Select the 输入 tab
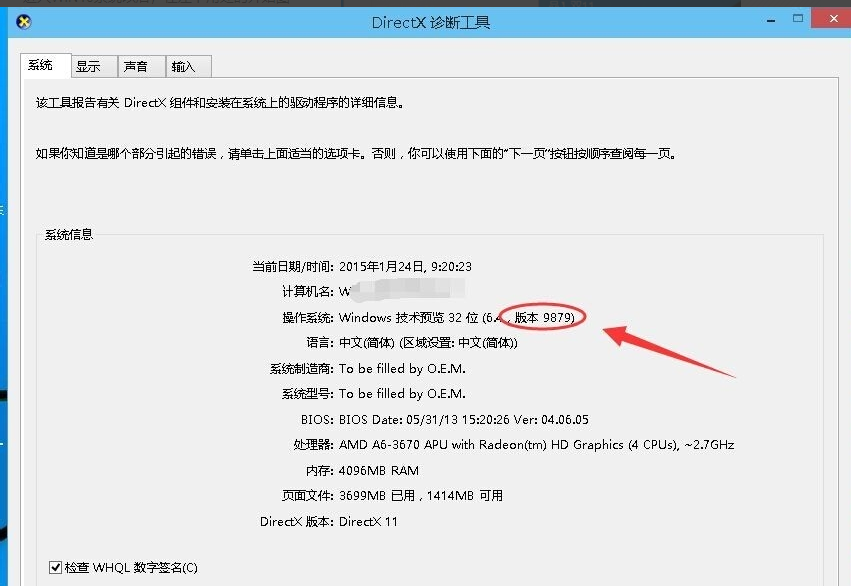 [x=187, y=65]
